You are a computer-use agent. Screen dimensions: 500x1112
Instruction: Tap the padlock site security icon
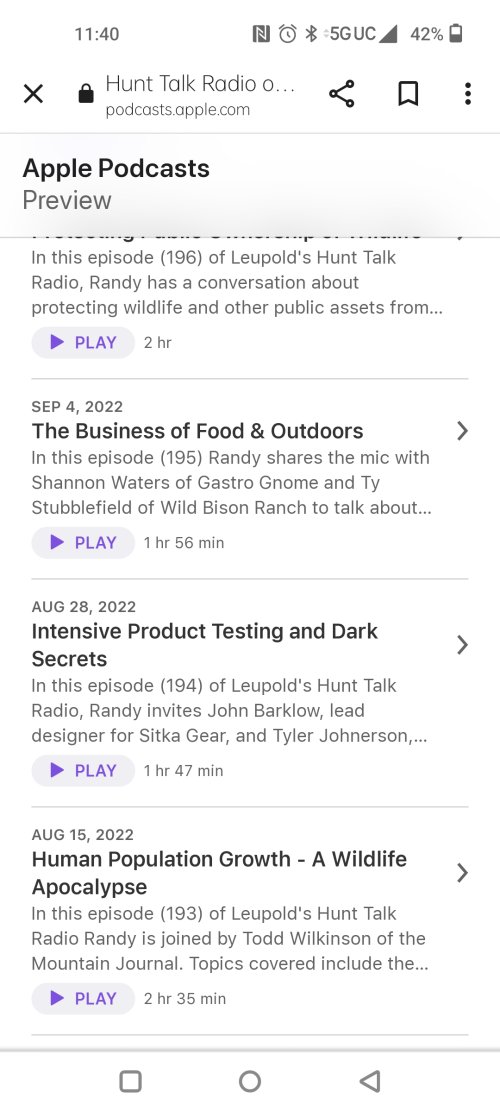pyautogui.click(x=86, y=94)
